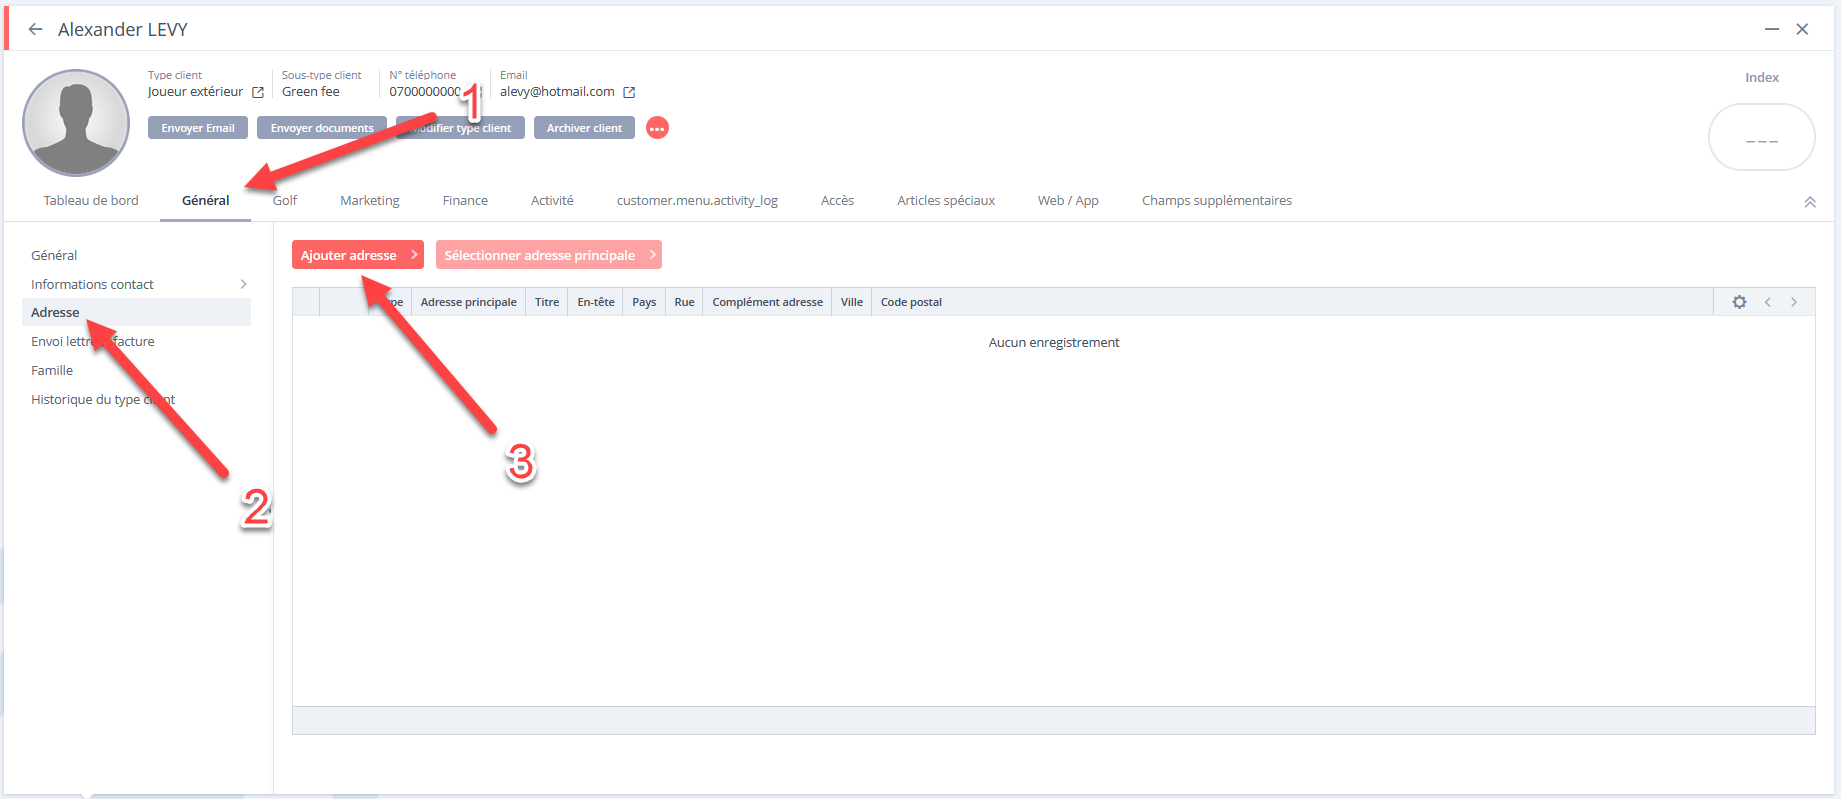The height and width of the screenshot is (799, 1841).
Task: Switch to the Activité tab
Action: (552, 201)
